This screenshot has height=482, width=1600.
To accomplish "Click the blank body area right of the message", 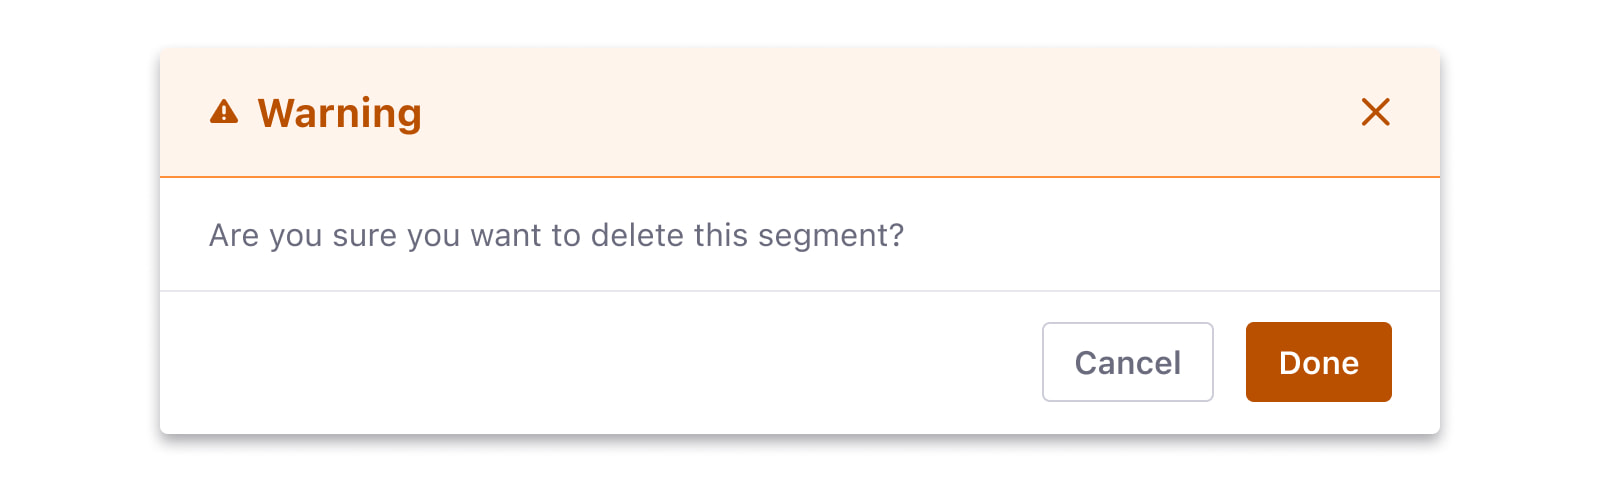I will tap(1150, 235).
